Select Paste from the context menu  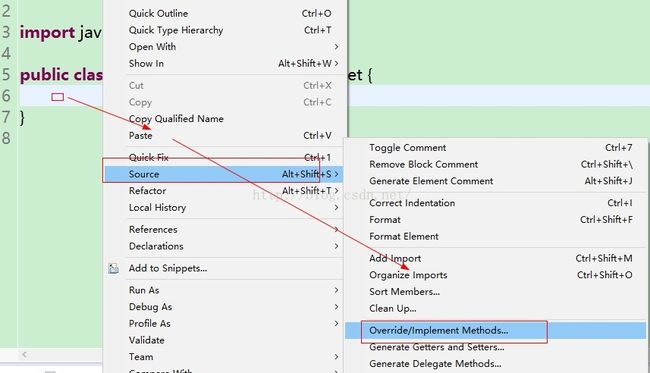[224, 136]
